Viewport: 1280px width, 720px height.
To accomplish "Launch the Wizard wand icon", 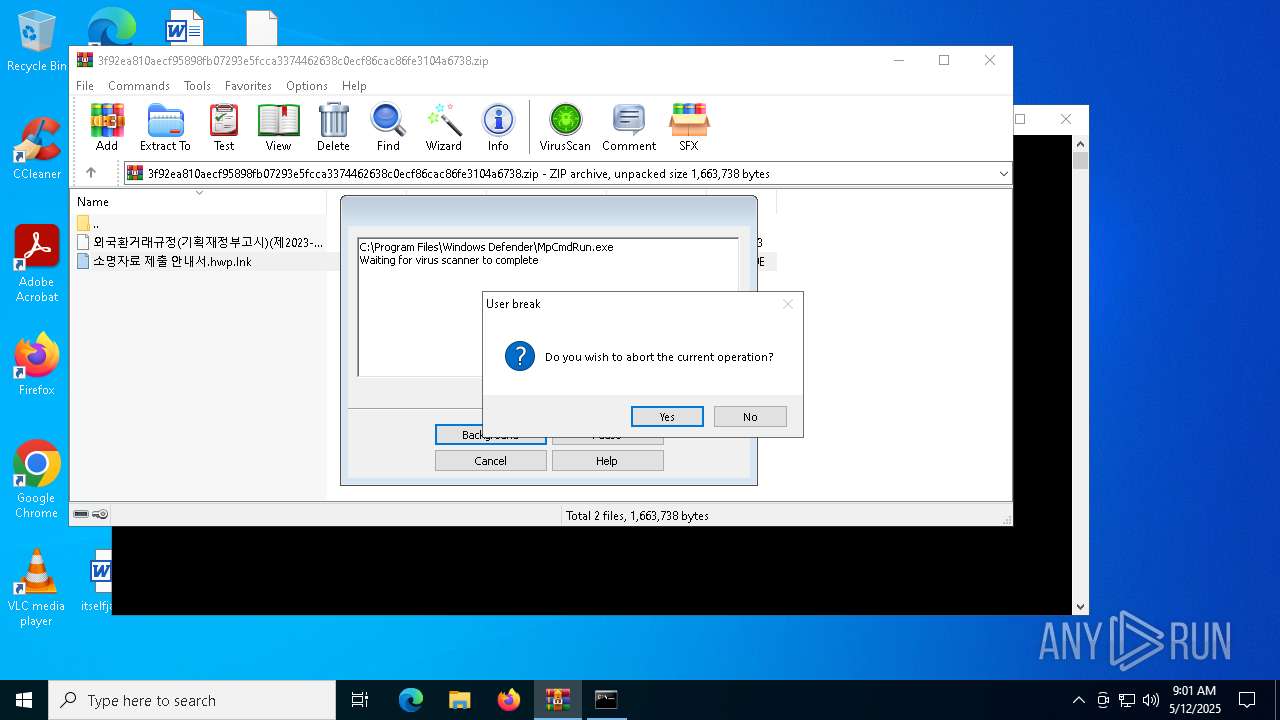I will (x=443, y=127).
